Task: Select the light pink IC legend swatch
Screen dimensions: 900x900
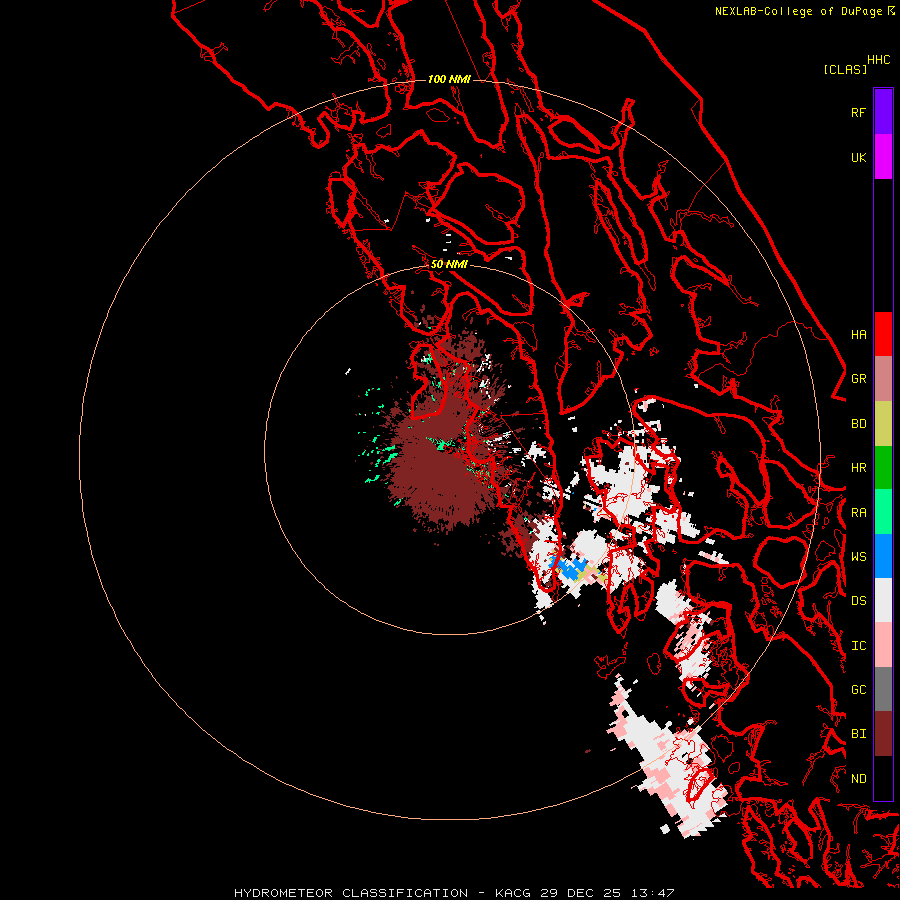Action: (883, 645)
